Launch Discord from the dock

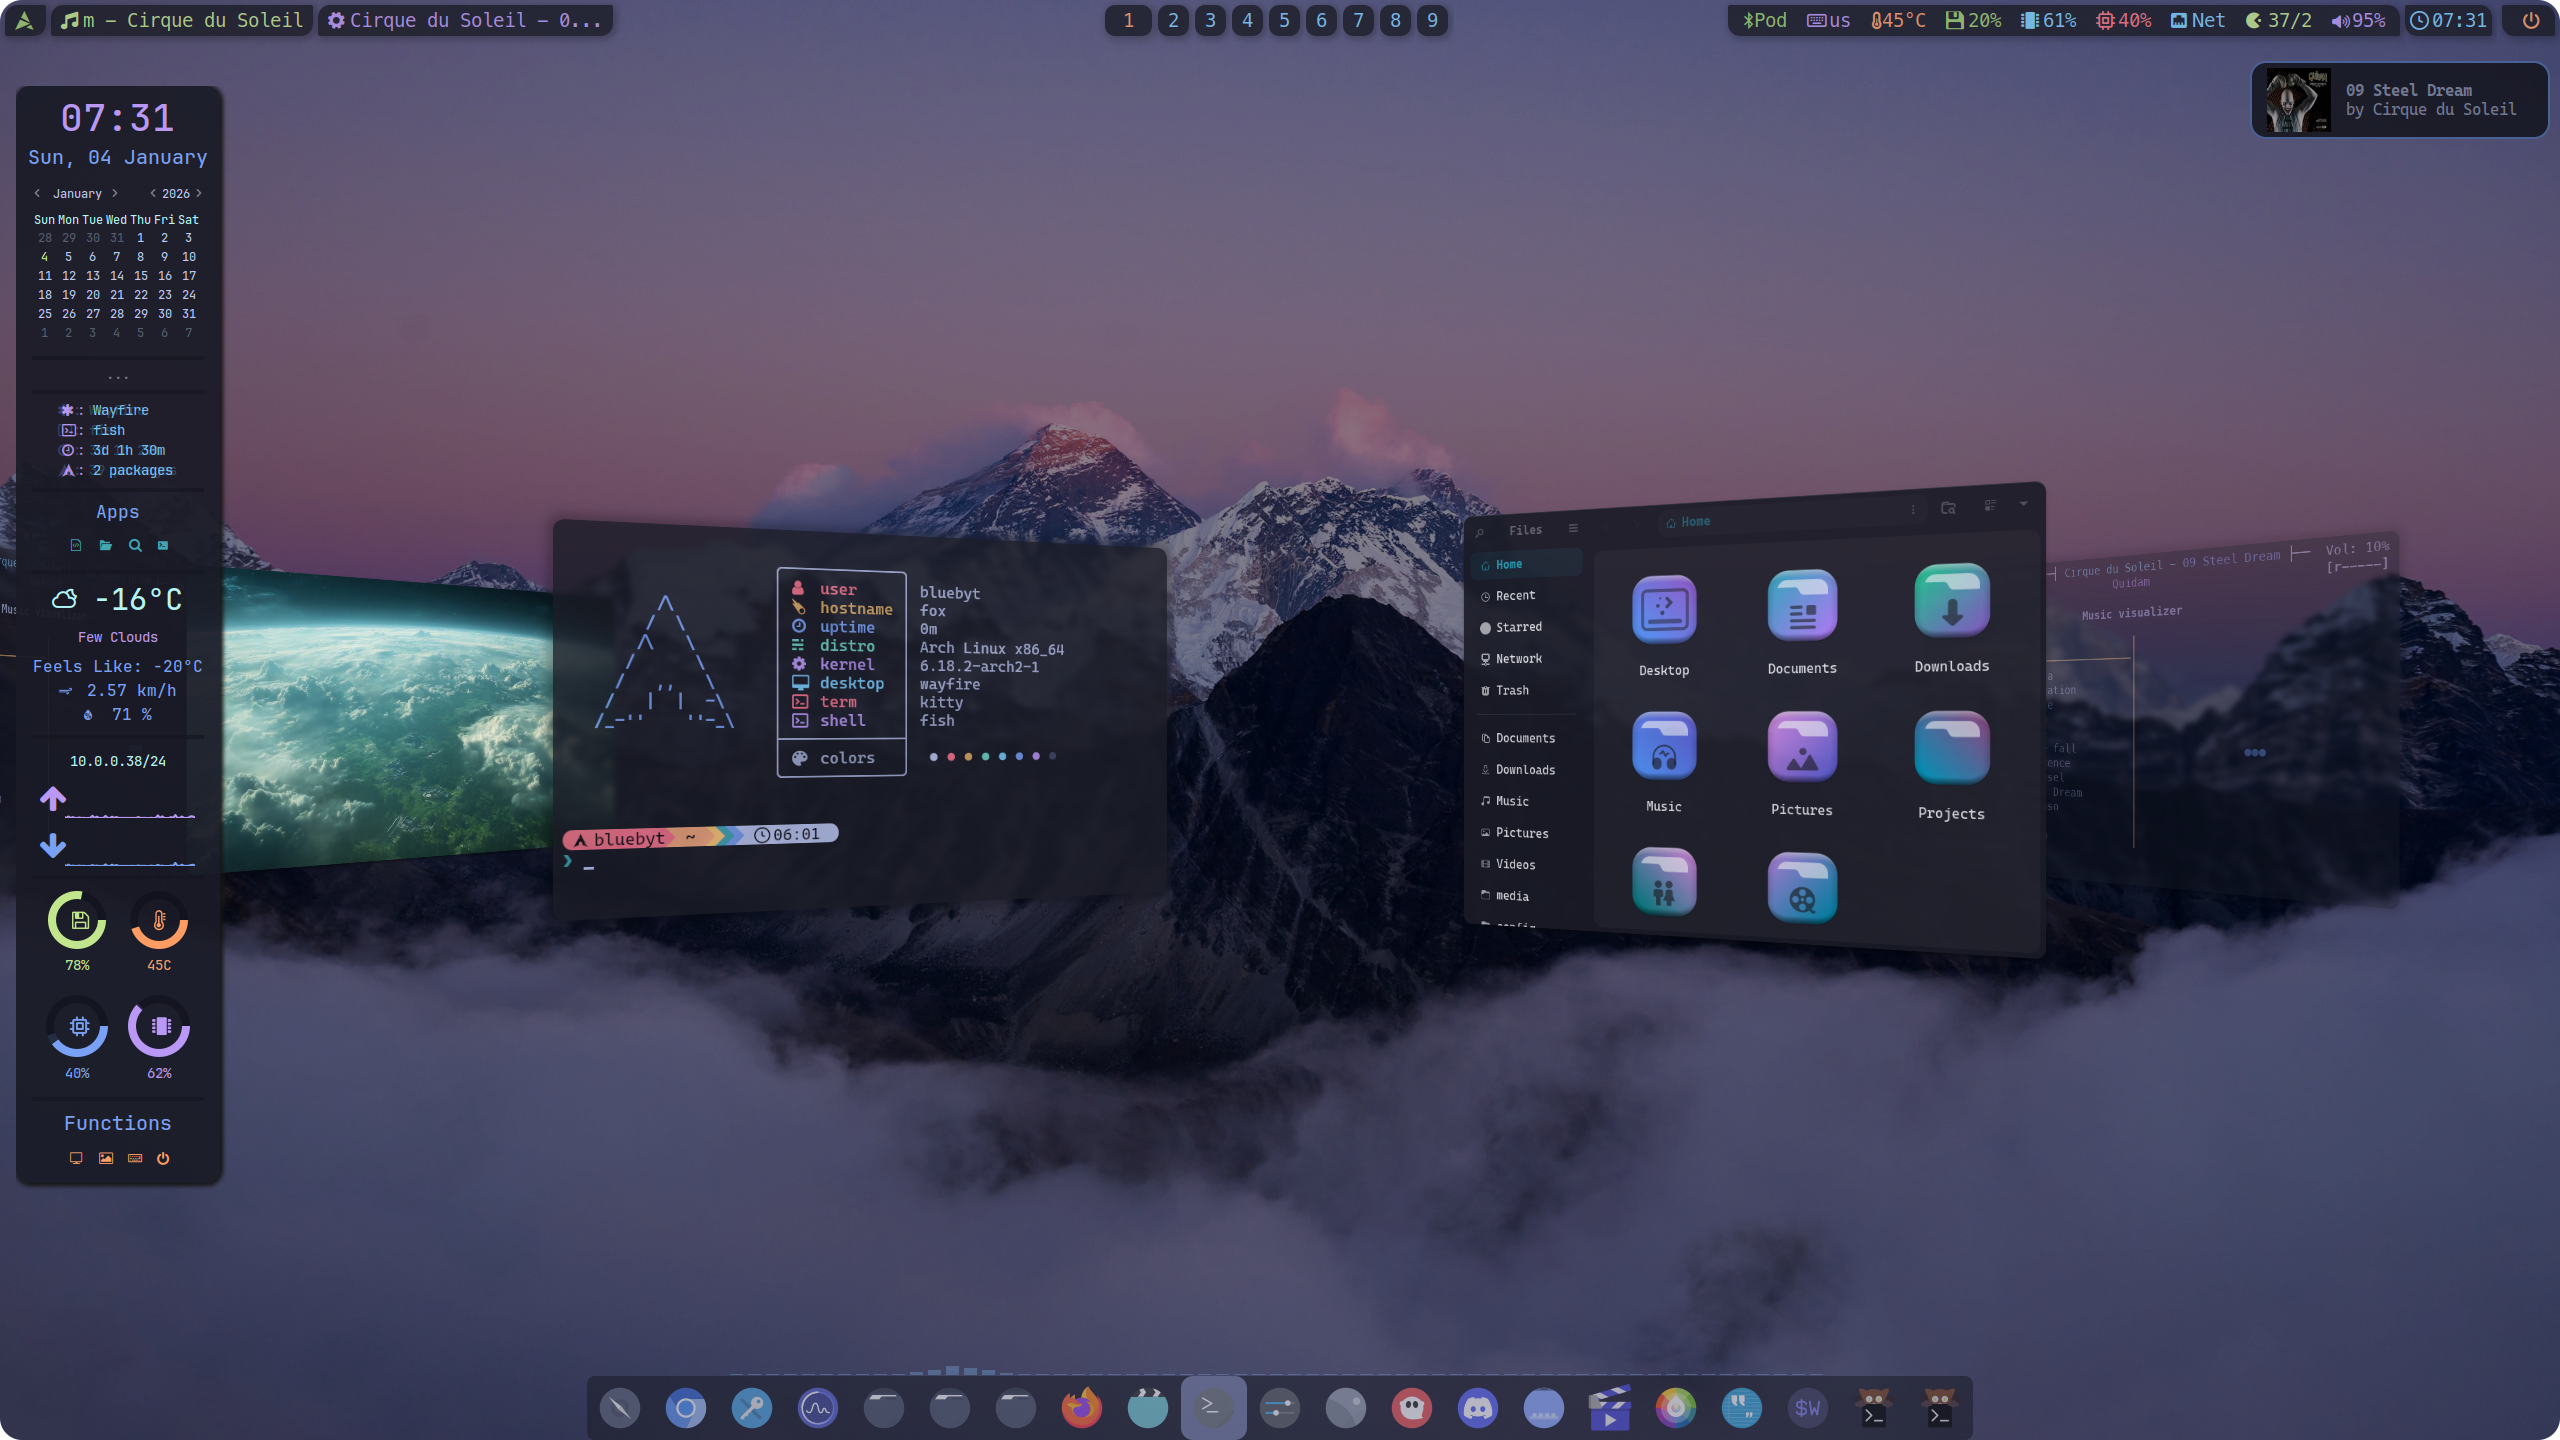1477,1408
